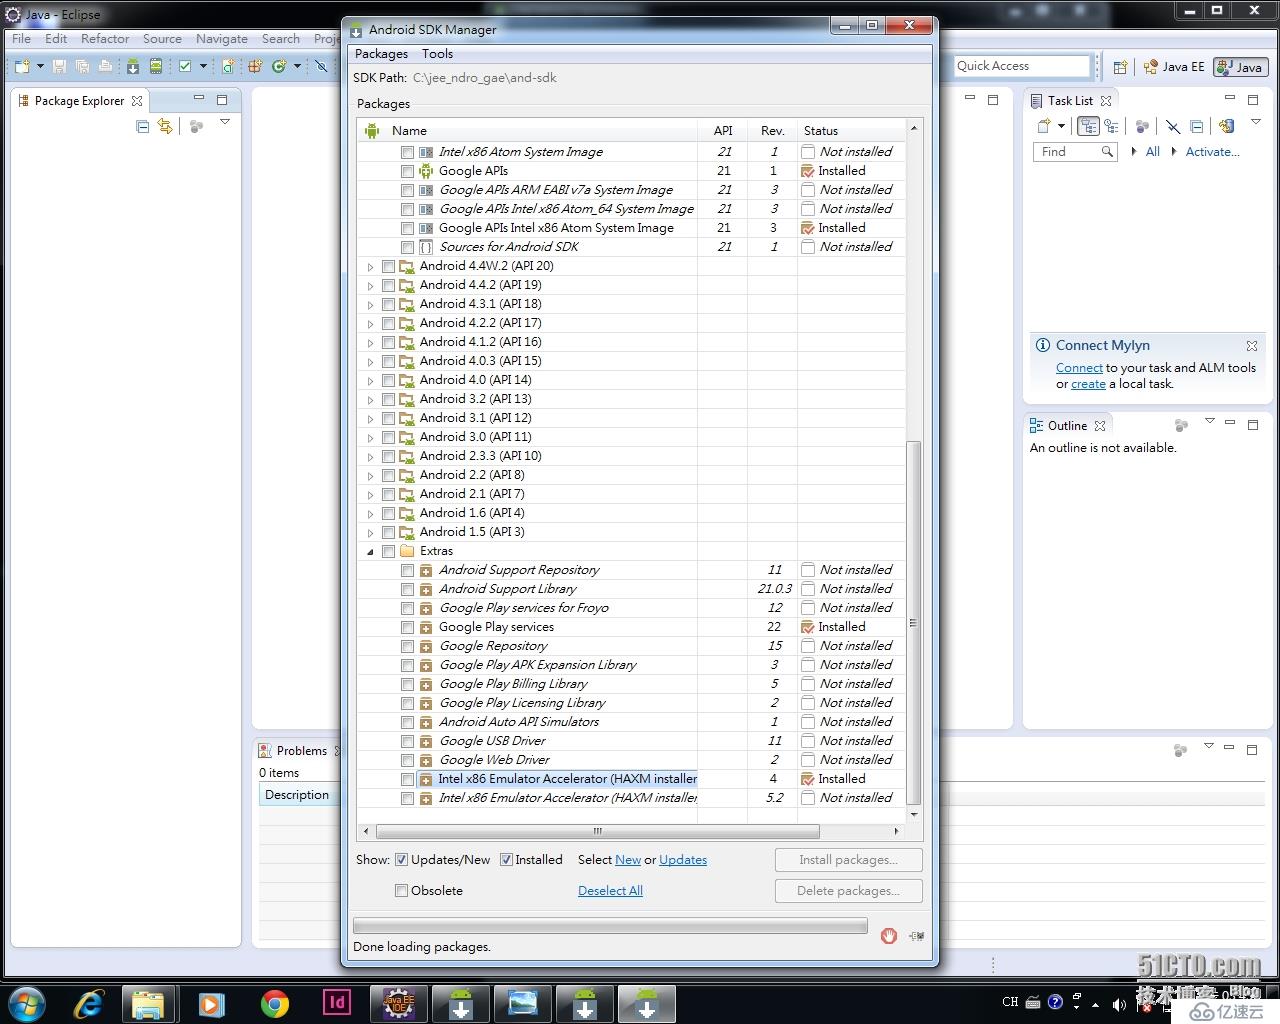Expand the Android 4.4.2 (API 19) node
Screen dimensions: 1280x1024
(370, 286)
